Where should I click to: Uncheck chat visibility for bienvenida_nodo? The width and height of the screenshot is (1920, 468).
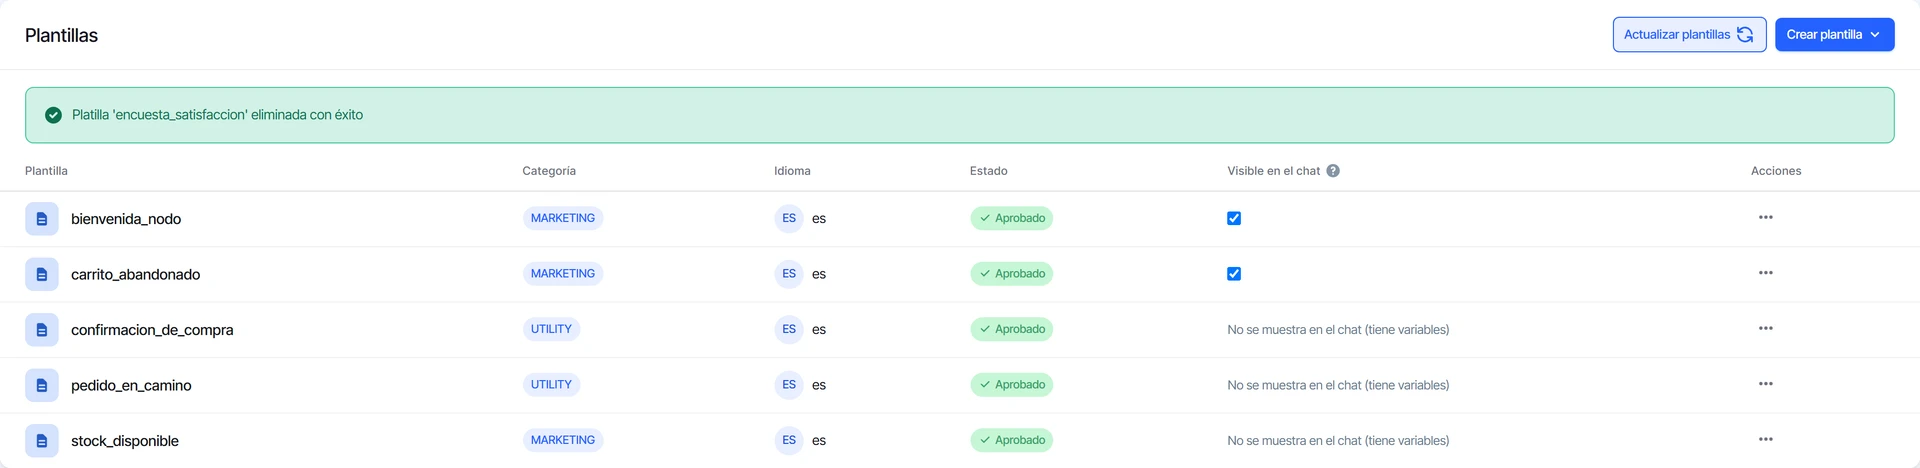1234,218
